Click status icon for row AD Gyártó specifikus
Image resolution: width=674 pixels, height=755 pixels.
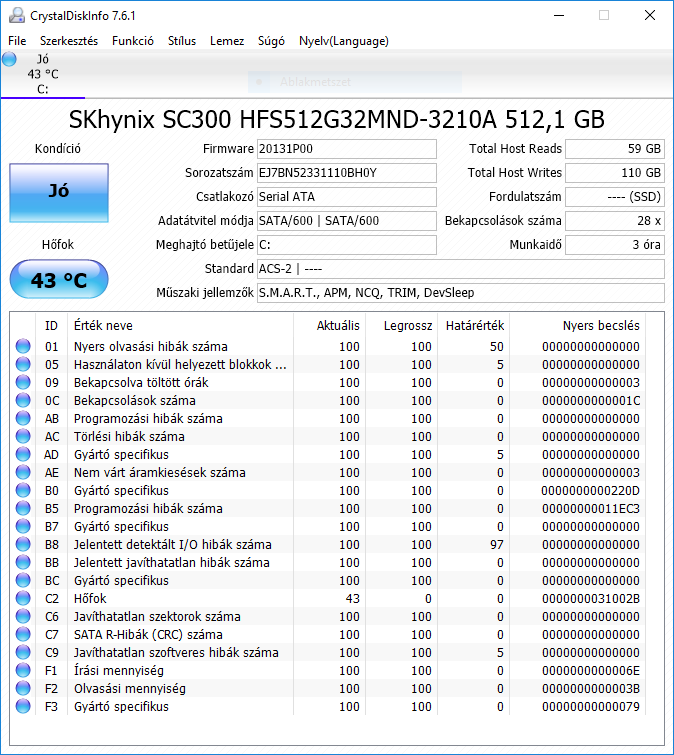tap(23, 455)
